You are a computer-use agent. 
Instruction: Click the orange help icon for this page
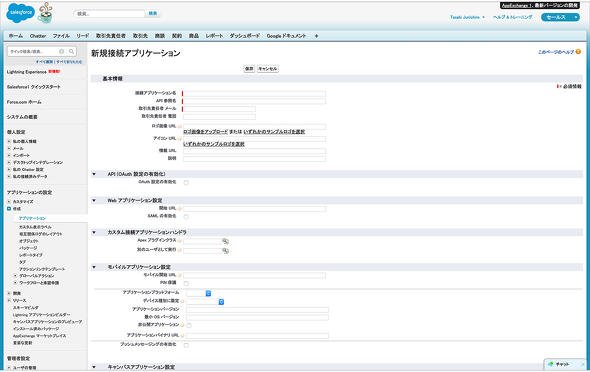[578, 52]
